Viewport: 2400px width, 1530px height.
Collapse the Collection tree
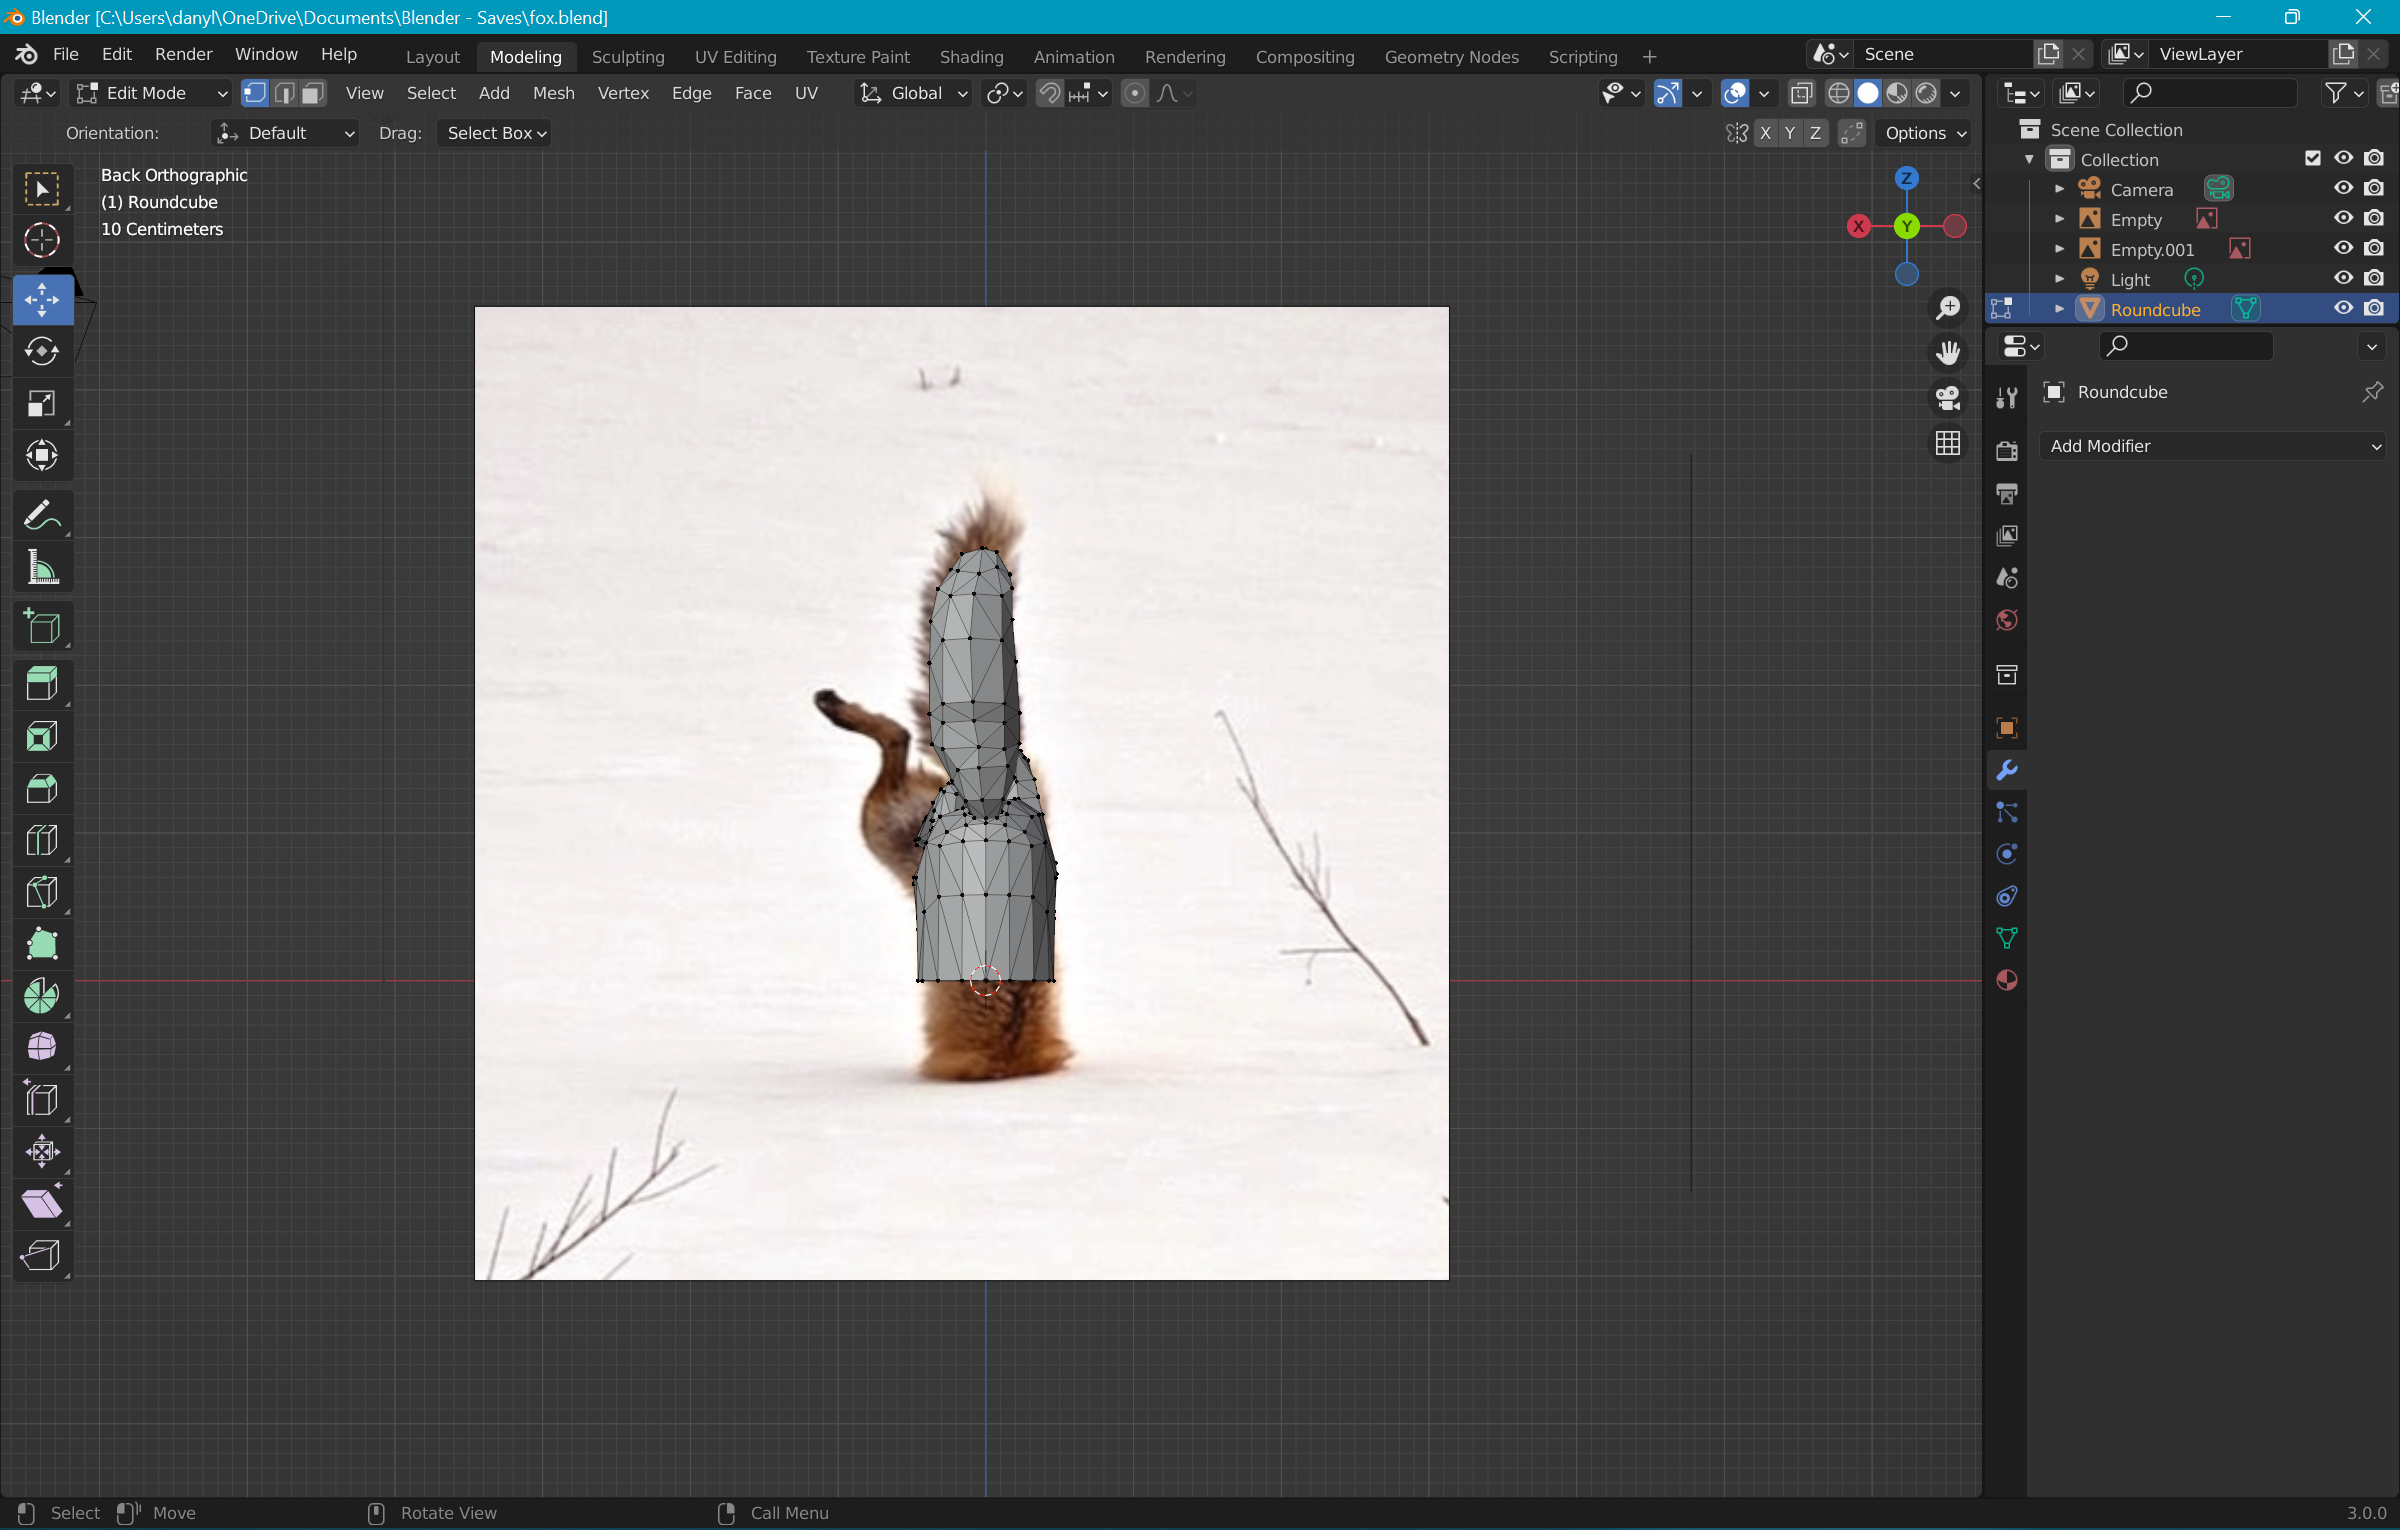pyautogui.click(x=2029, y=159)
